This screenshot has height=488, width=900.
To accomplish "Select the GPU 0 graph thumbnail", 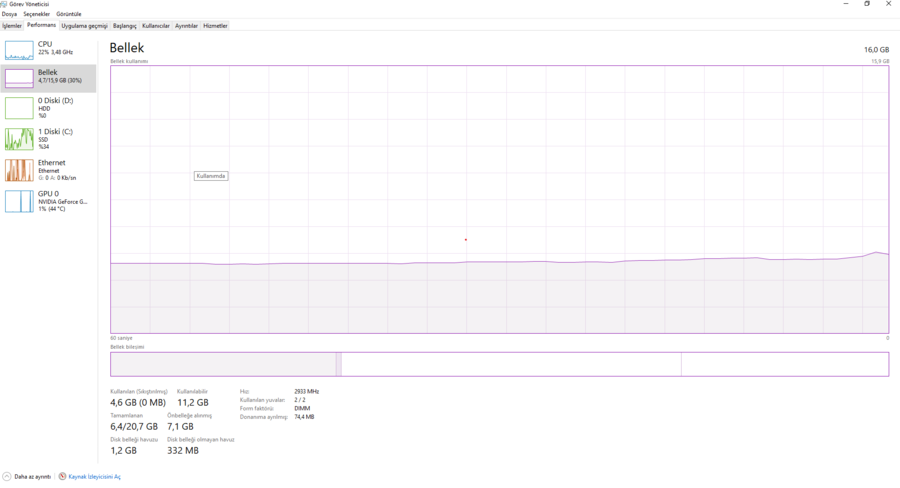I will tap(19, 201).
